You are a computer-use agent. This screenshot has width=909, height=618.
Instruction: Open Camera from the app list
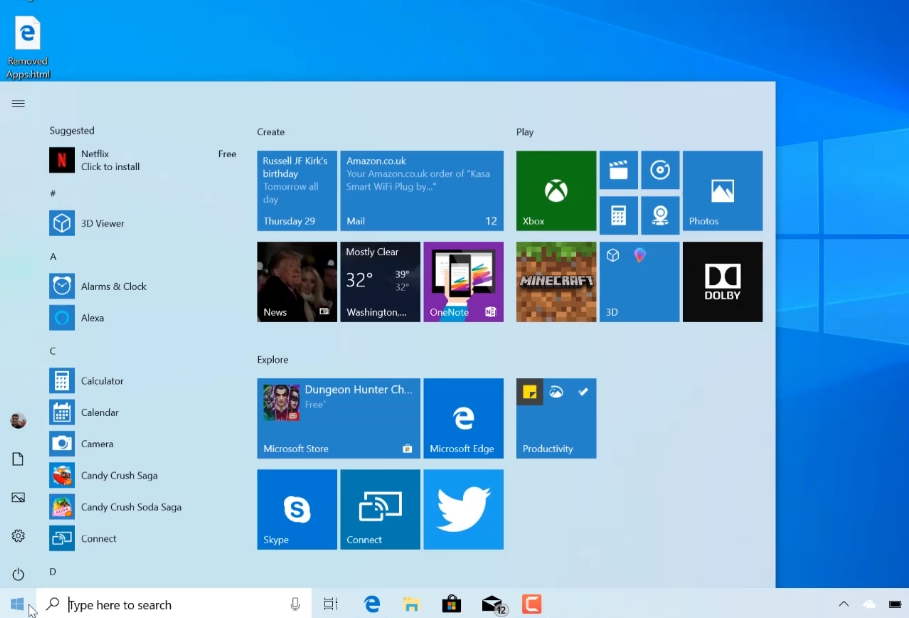(143, 443)
